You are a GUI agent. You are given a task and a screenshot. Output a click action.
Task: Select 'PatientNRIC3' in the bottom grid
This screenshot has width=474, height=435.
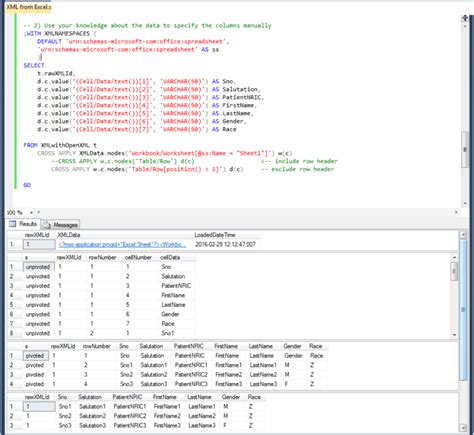(x=130, y=426)
